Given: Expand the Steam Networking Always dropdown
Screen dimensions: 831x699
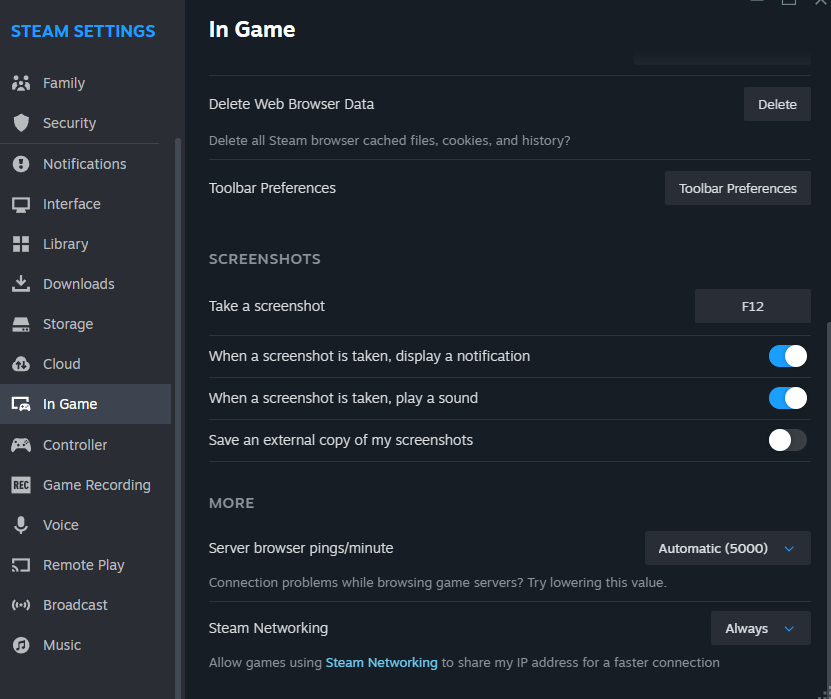Looking at the screenshot, I should click(761, 628).
